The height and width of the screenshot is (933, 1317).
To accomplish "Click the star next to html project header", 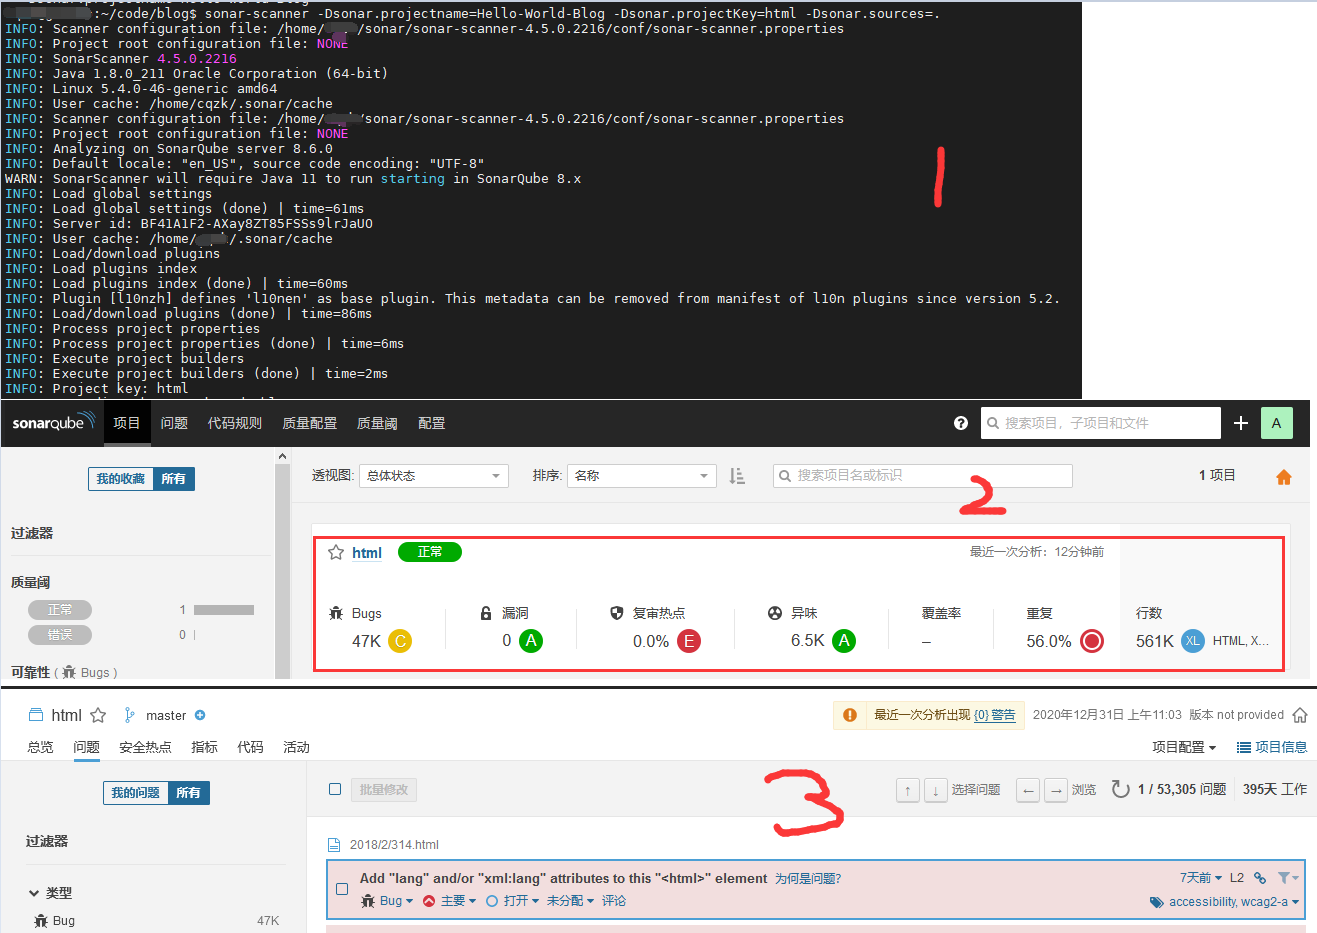I will pyautogui.click(x=98, y=715).
